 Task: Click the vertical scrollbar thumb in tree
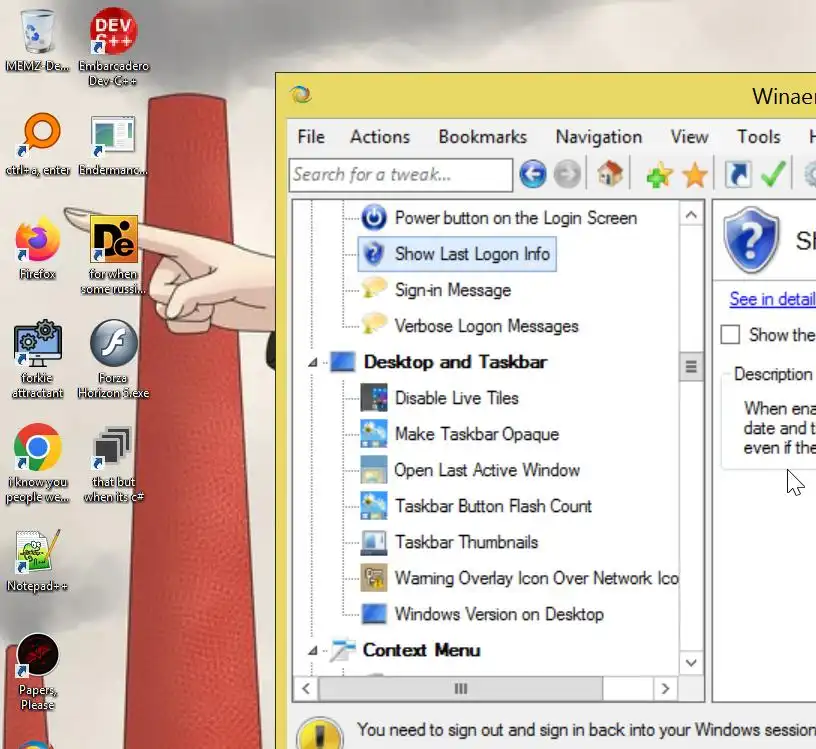pos(691,367)
